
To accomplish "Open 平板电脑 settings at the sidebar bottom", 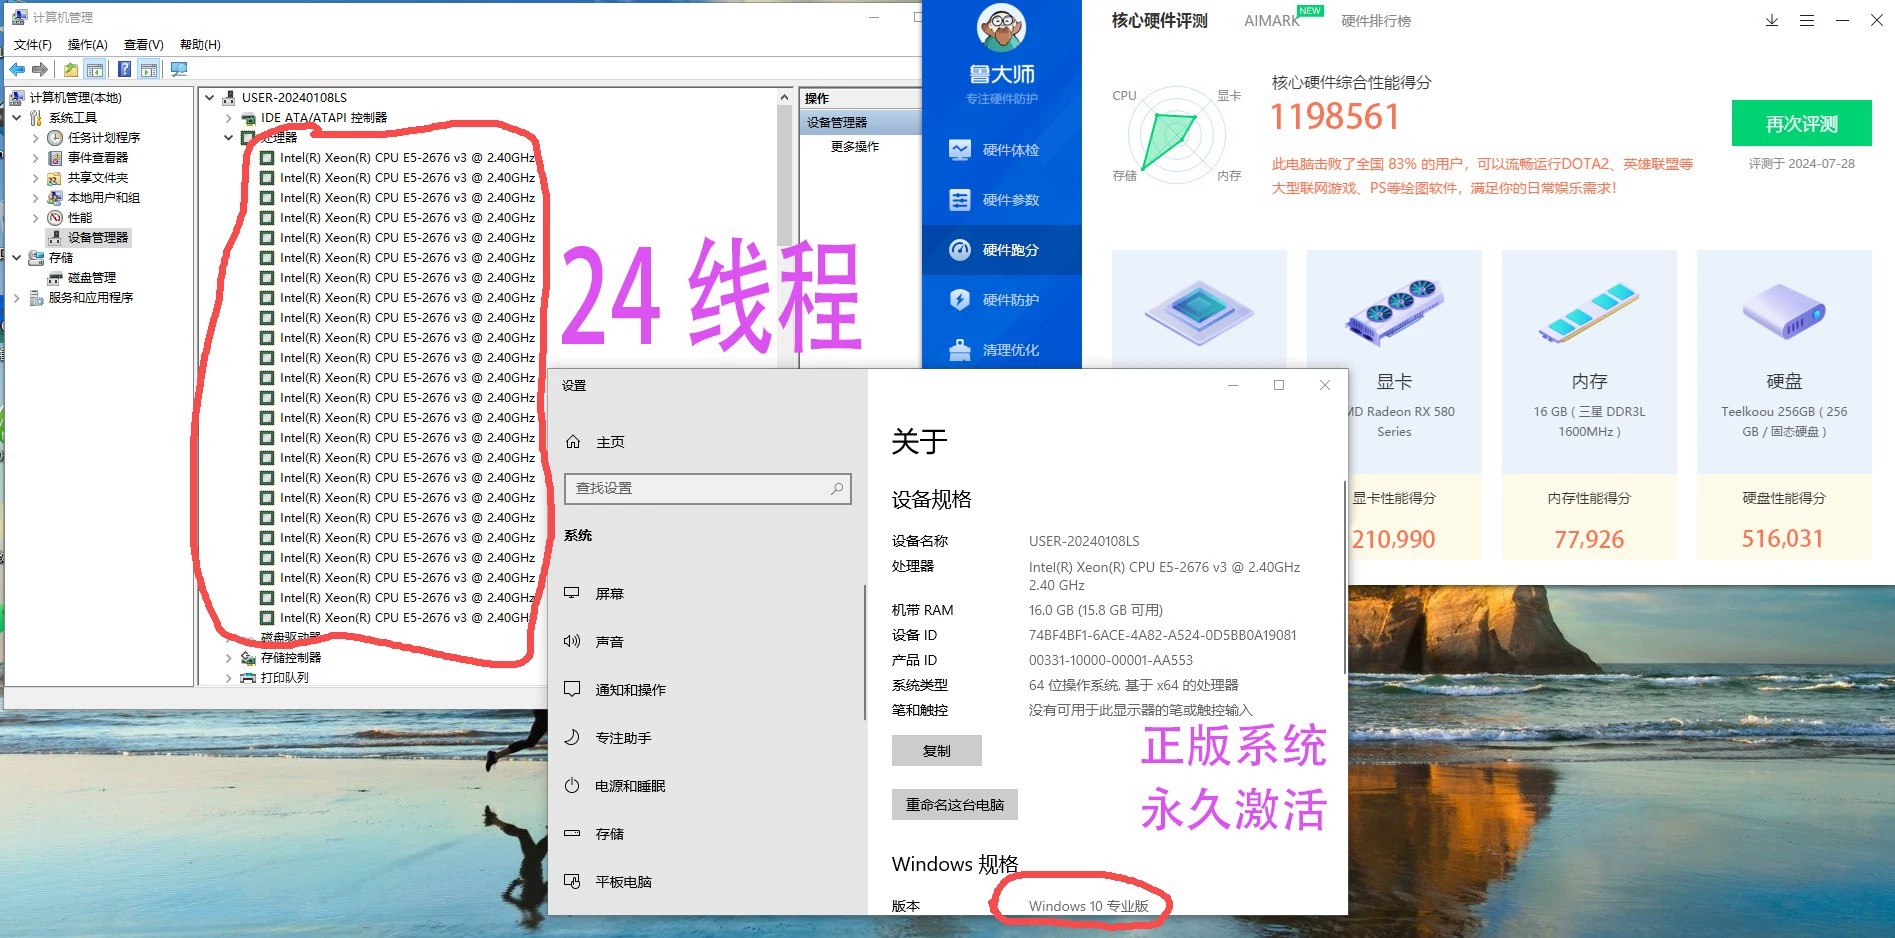I will 624,882.
